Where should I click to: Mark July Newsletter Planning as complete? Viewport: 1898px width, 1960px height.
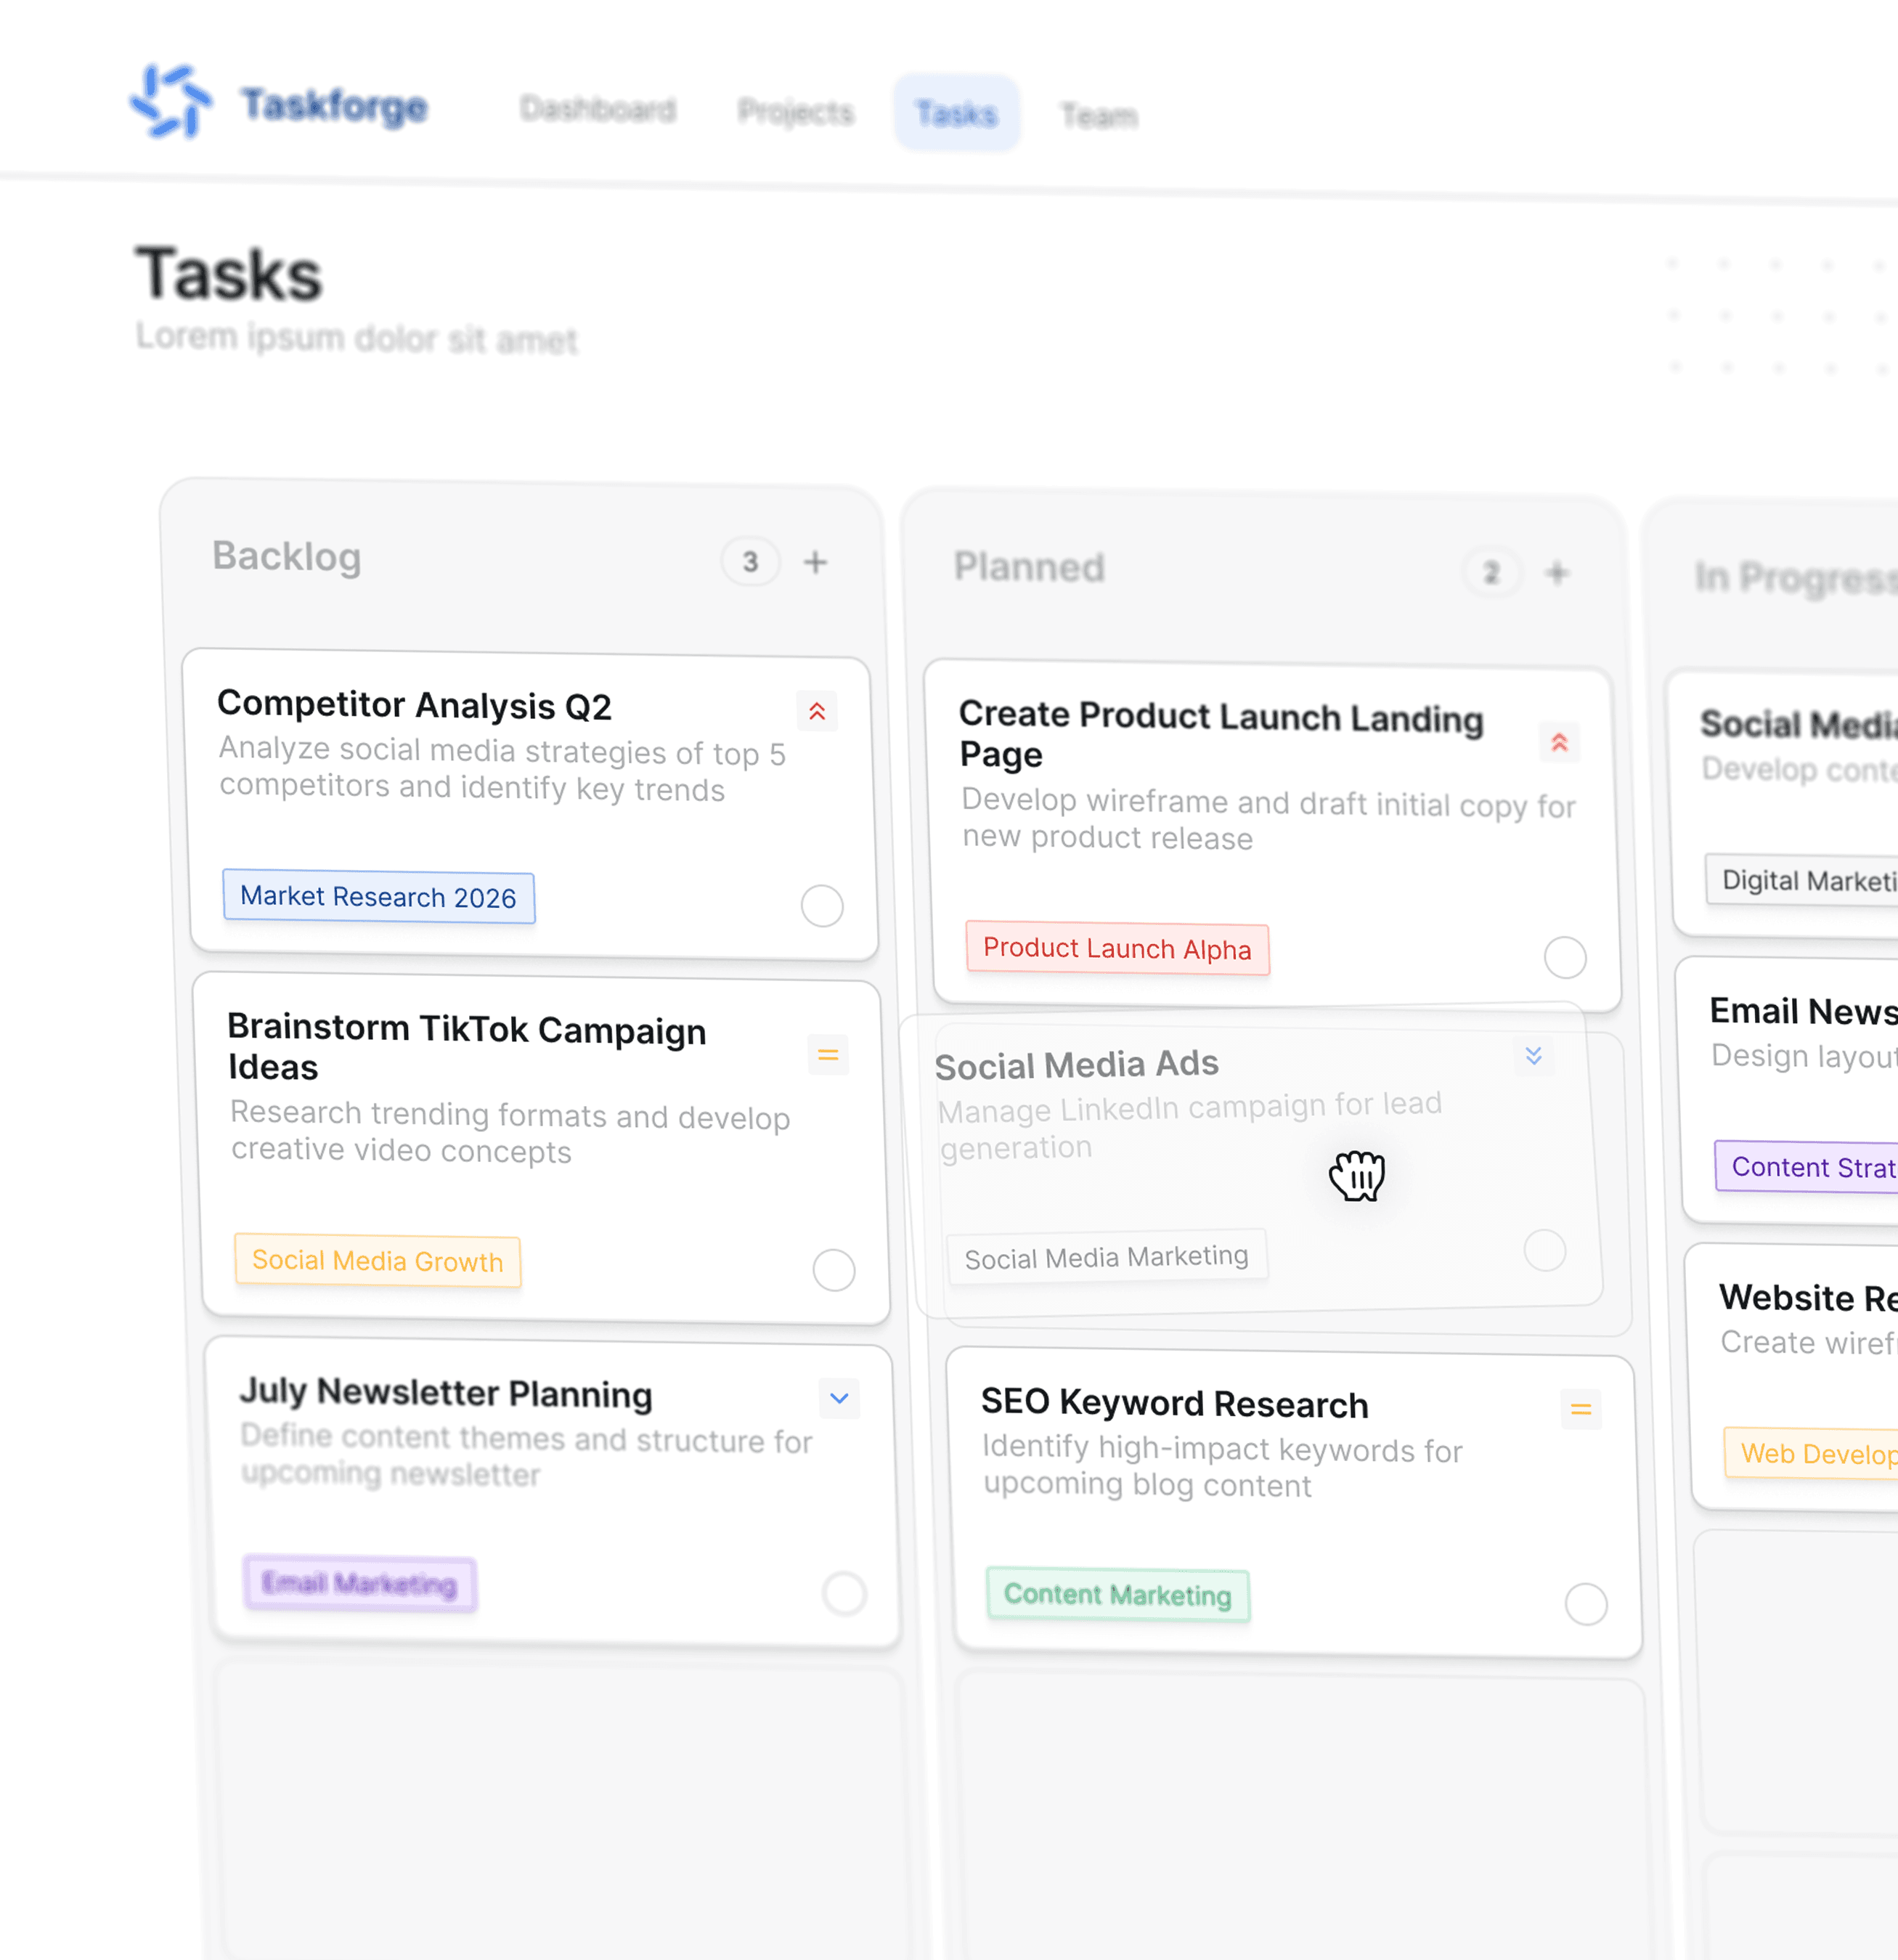coord(844,1593)
